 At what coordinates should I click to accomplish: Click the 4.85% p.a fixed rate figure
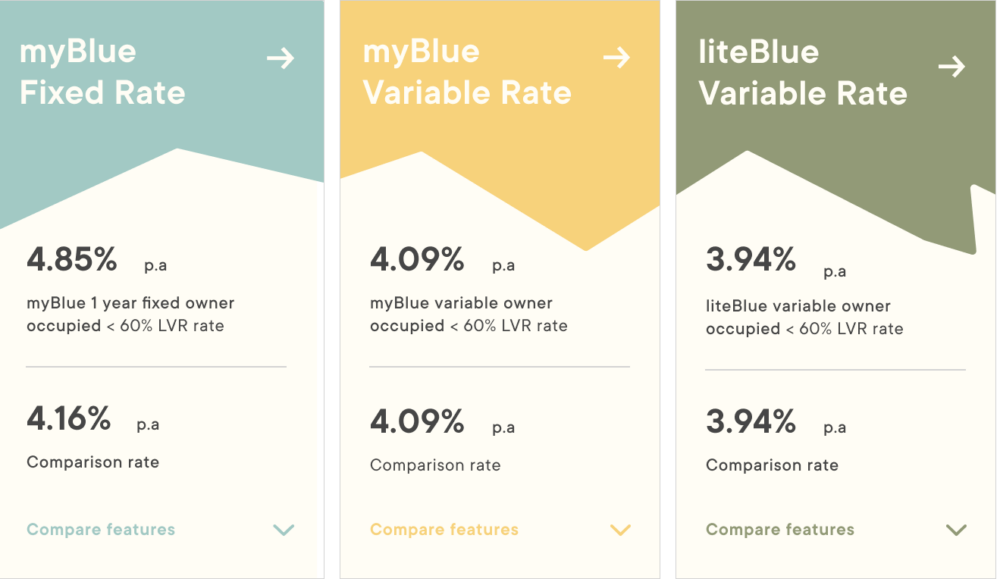tap(72, 260)
